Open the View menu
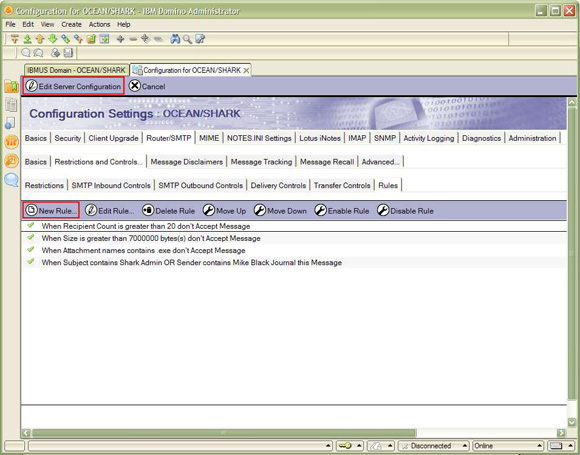580x455 pixels. pos(47,24)
